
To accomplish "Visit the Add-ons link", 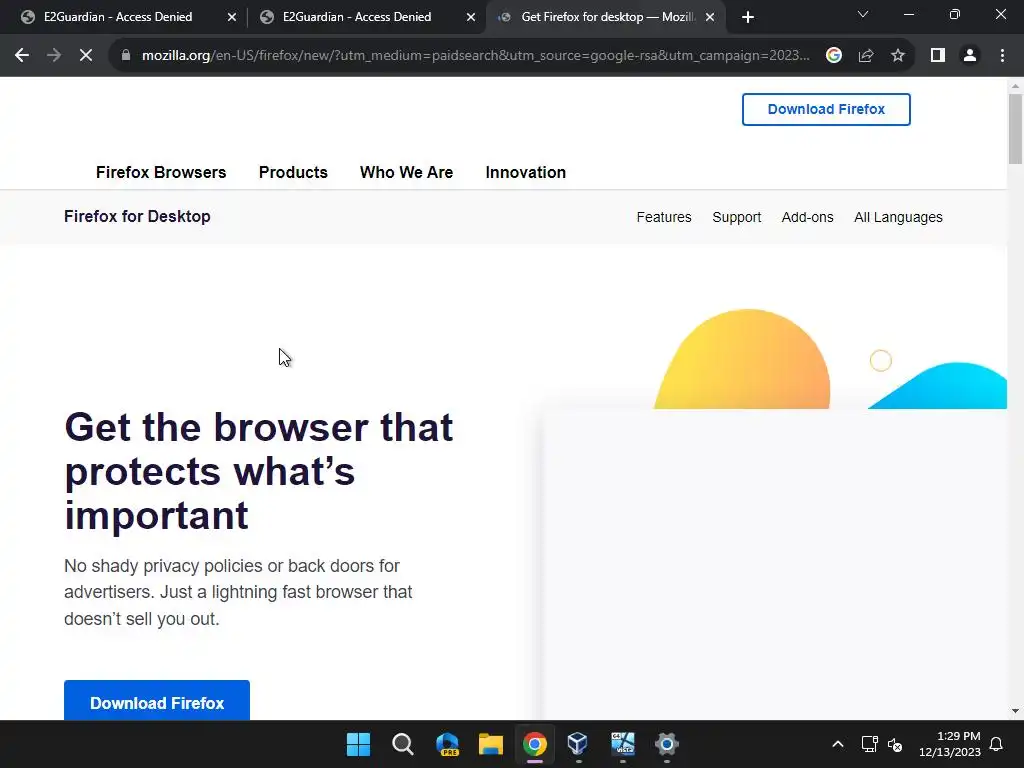I will pos(807,217).
